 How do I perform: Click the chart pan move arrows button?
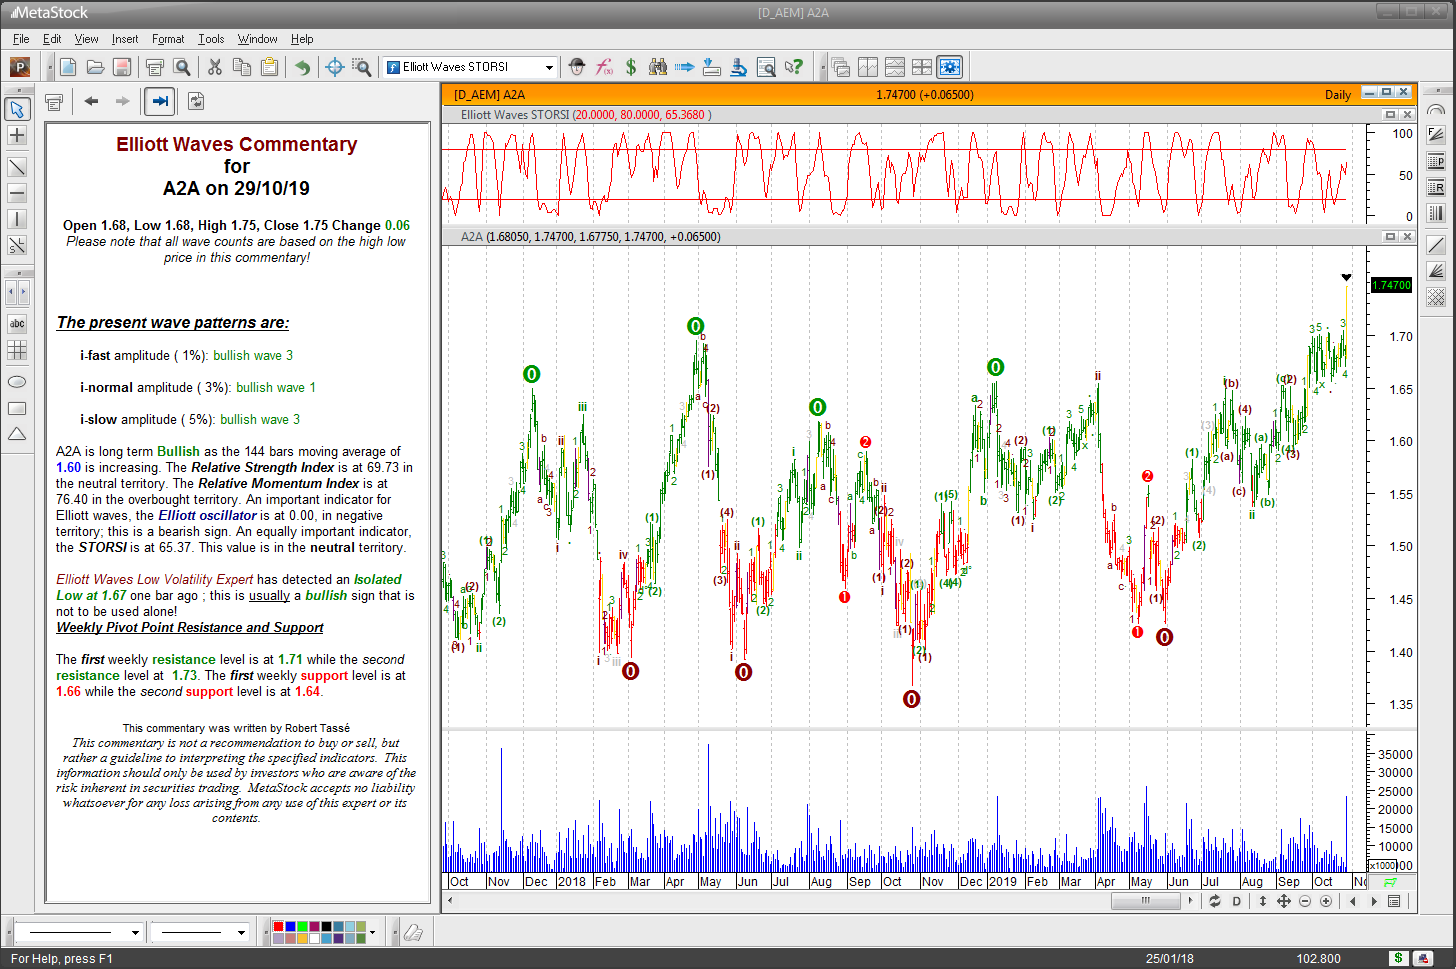point(1284,901)
